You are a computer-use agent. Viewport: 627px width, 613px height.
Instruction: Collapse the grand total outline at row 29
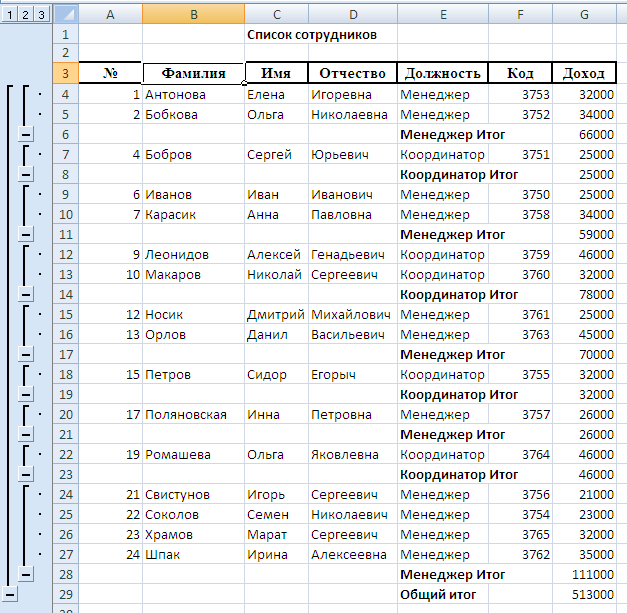point(10,595)
